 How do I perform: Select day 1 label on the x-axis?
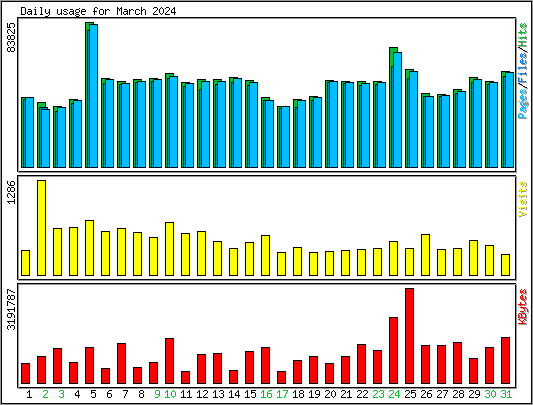tap(29, 394)
